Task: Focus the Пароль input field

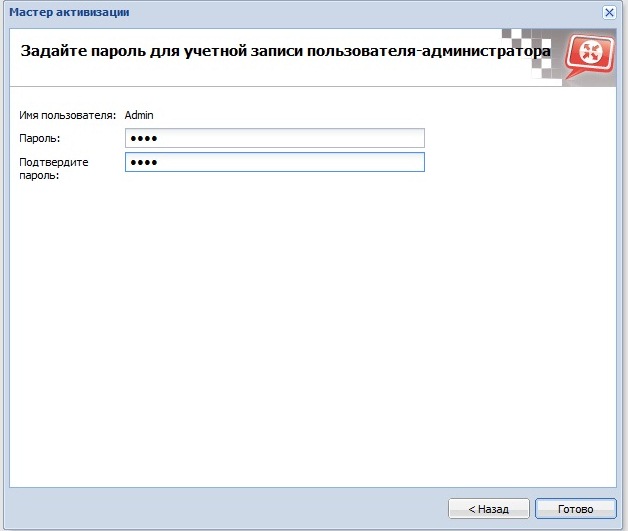Action: [275, 138]
